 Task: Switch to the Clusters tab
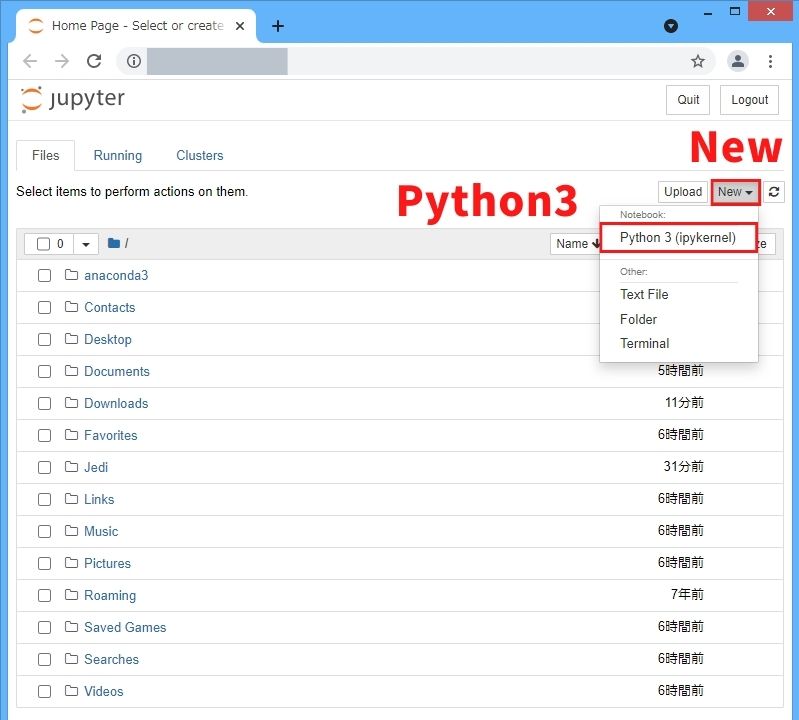[x=200, y=155]
